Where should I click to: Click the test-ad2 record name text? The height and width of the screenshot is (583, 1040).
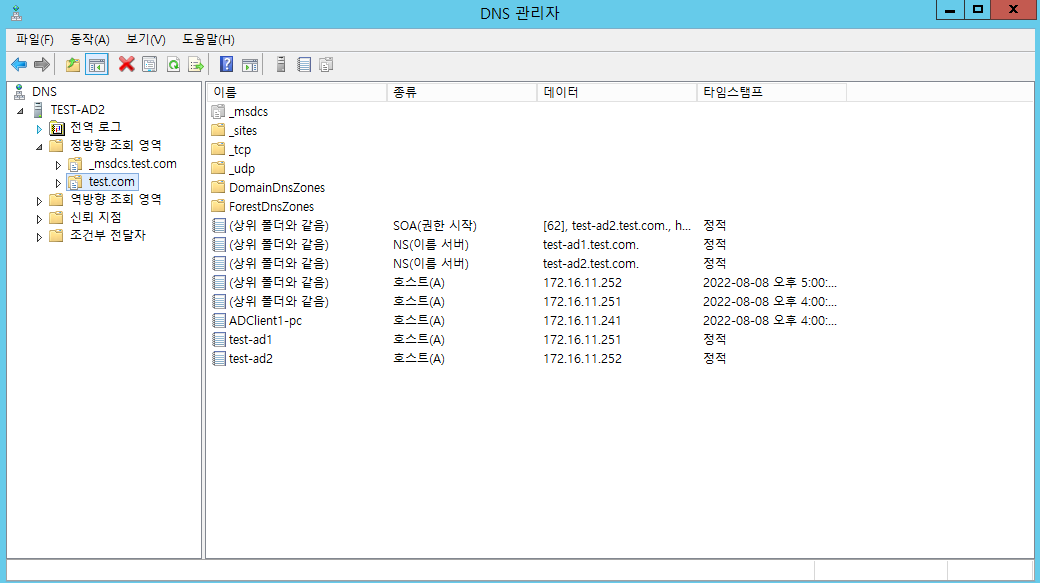[x=251, y=358]
